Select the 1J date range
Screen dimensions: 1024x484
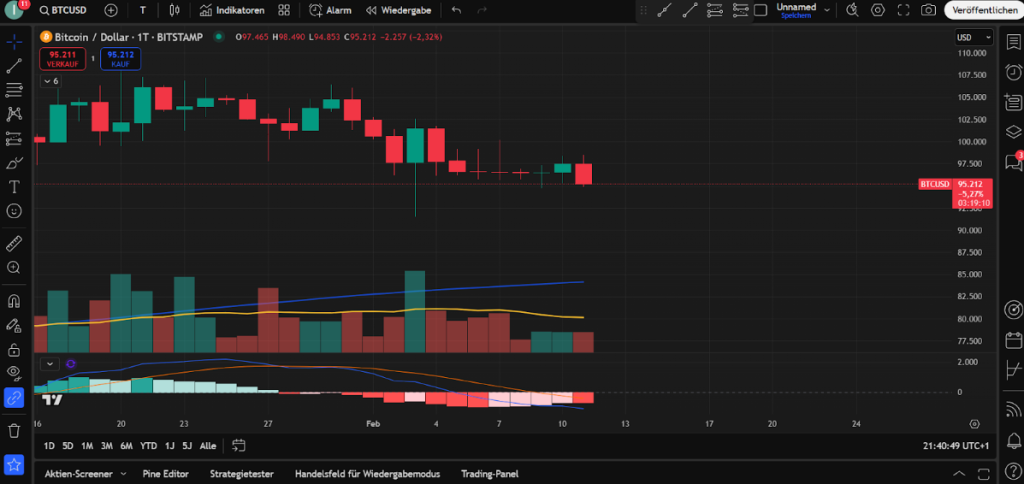click(x=170, y=445)
